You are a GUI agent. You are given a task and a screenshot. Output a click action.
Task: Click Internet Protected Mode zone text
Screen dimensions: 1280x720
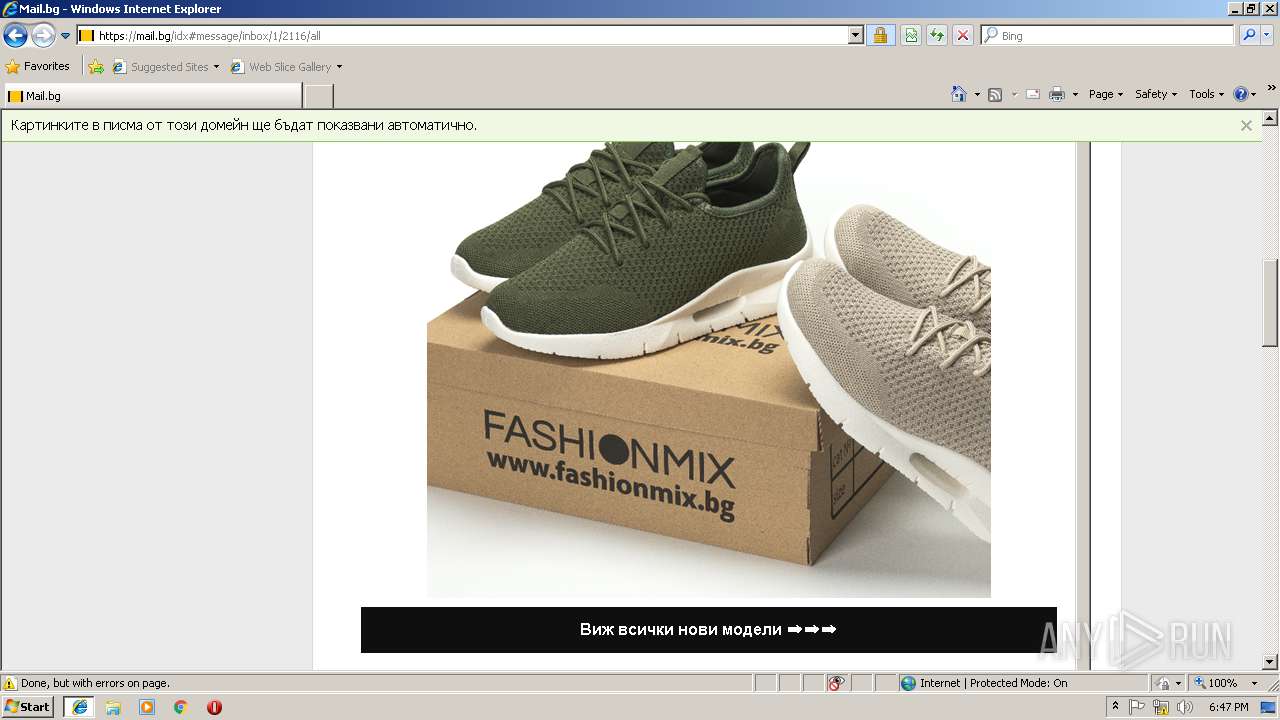[993, 684]
